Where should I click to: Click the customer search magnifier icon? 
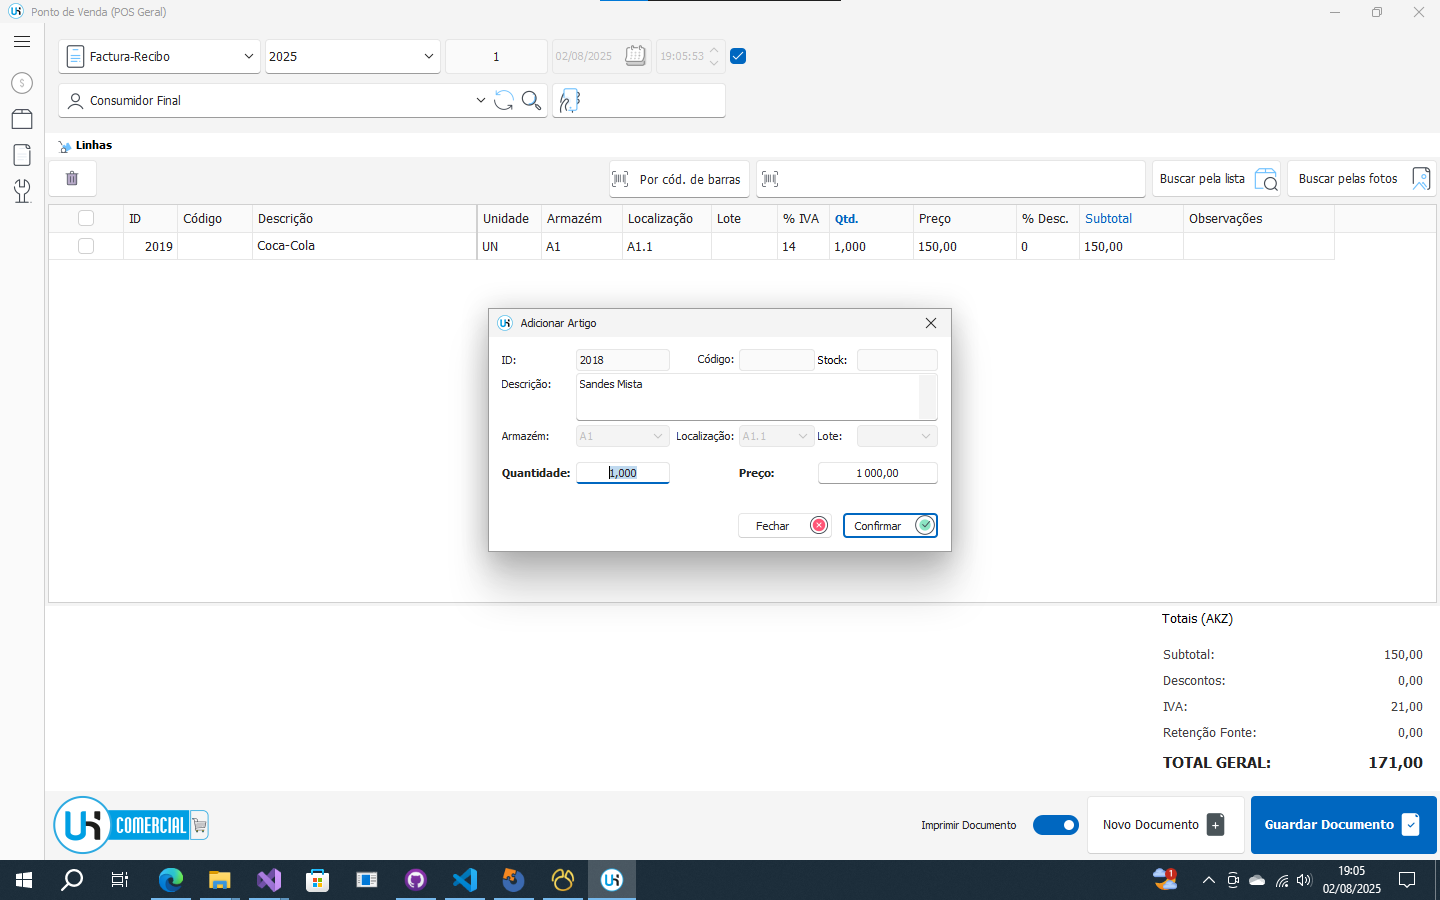(531, 101)
